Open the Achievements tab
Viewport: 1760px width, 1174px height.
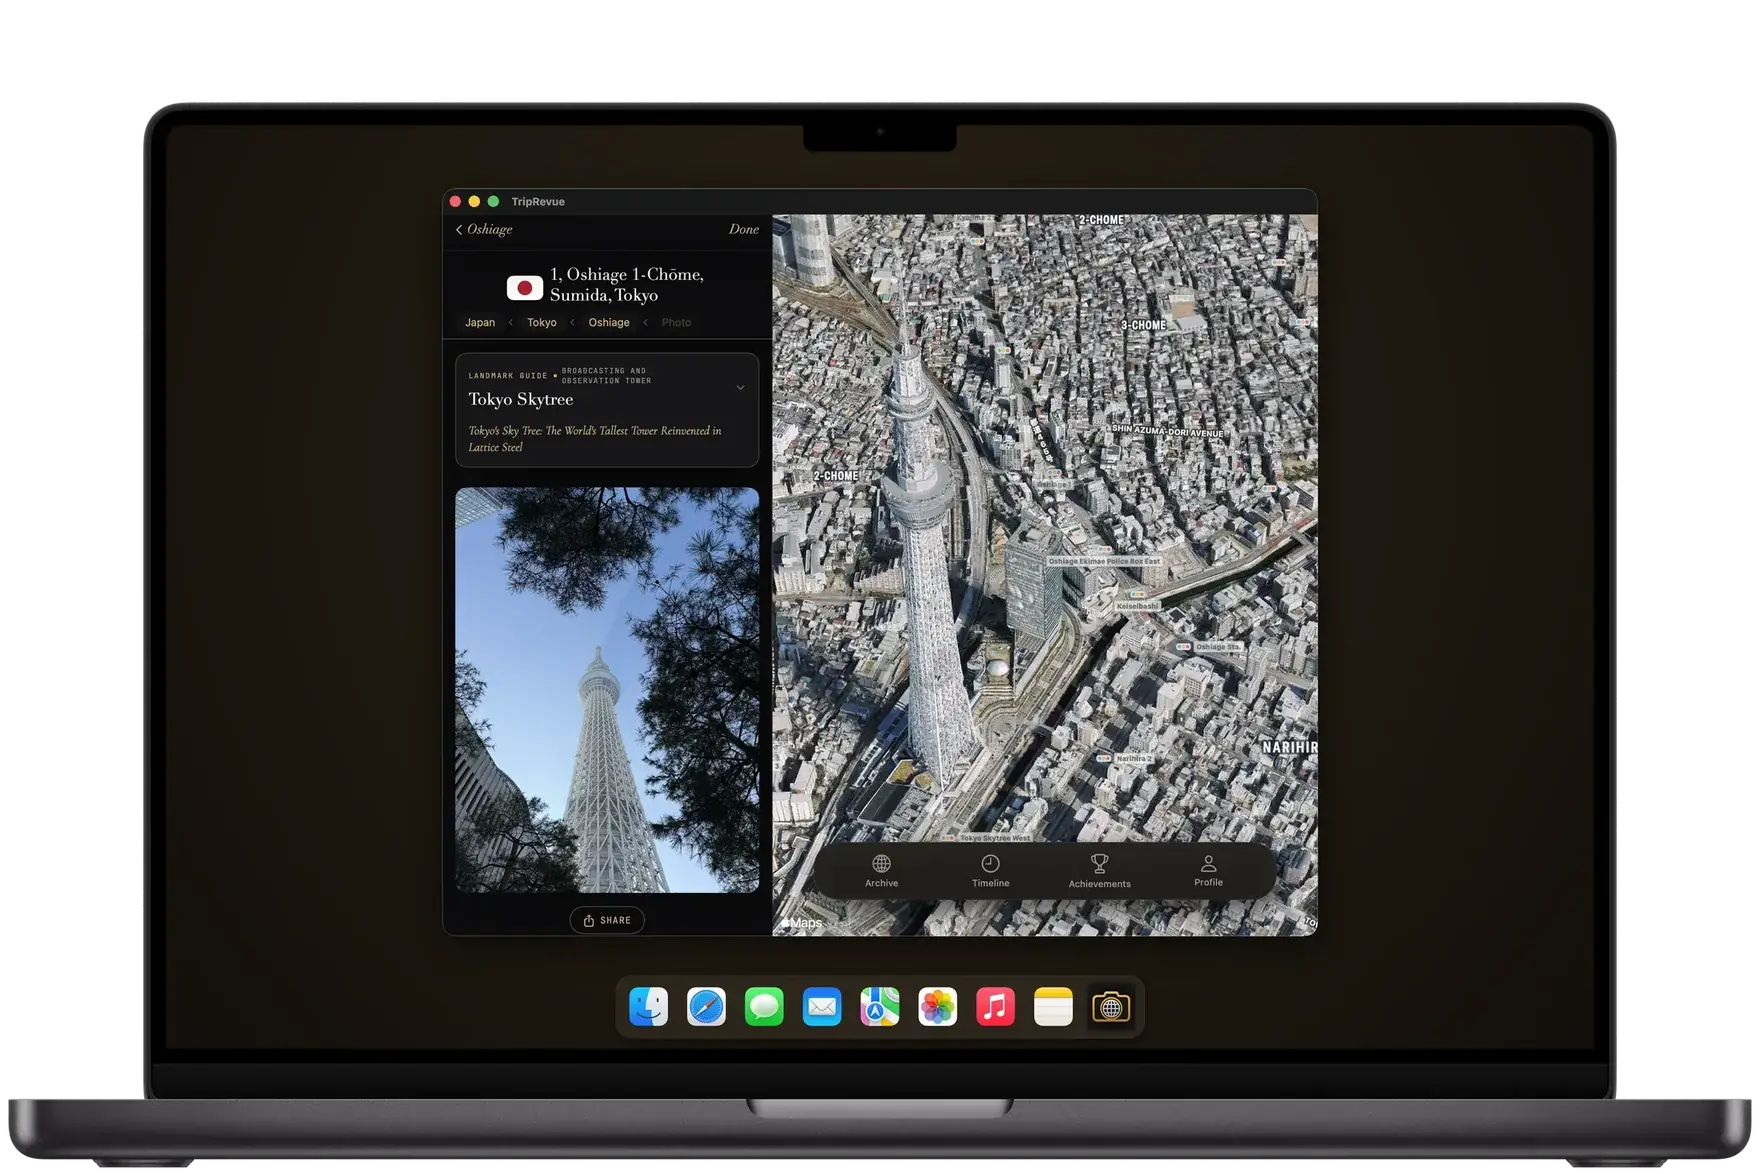pyautogui.click(x=1099, y=870)
